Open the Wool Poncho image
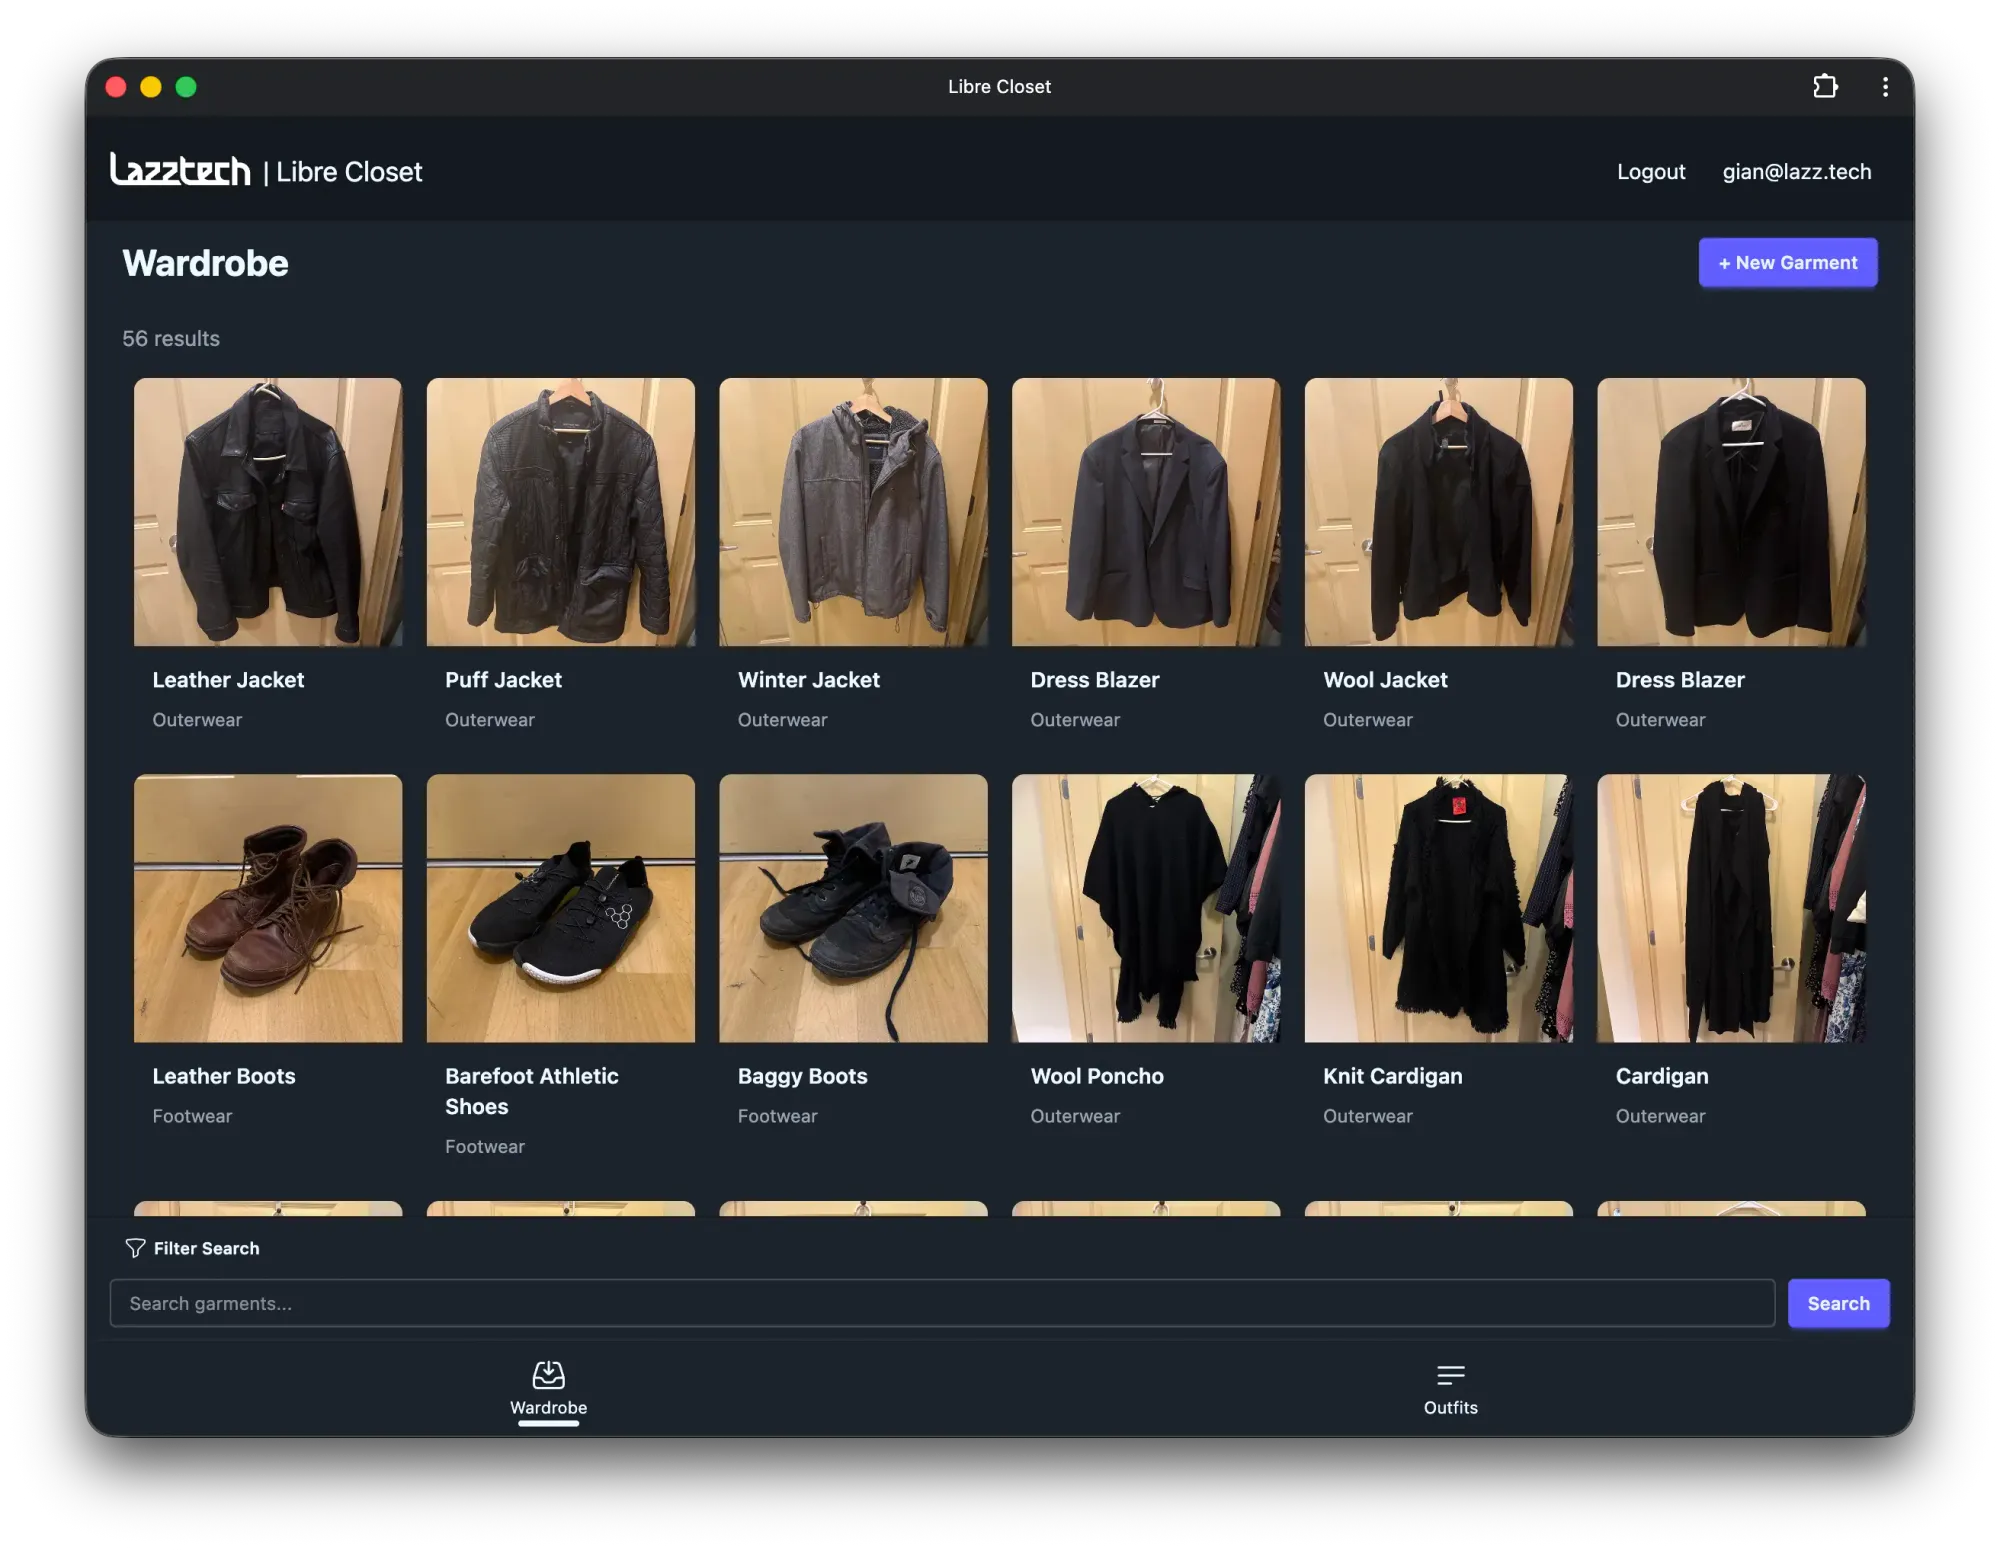This screenshot has width=2000, height=1550. [1145, 909]
